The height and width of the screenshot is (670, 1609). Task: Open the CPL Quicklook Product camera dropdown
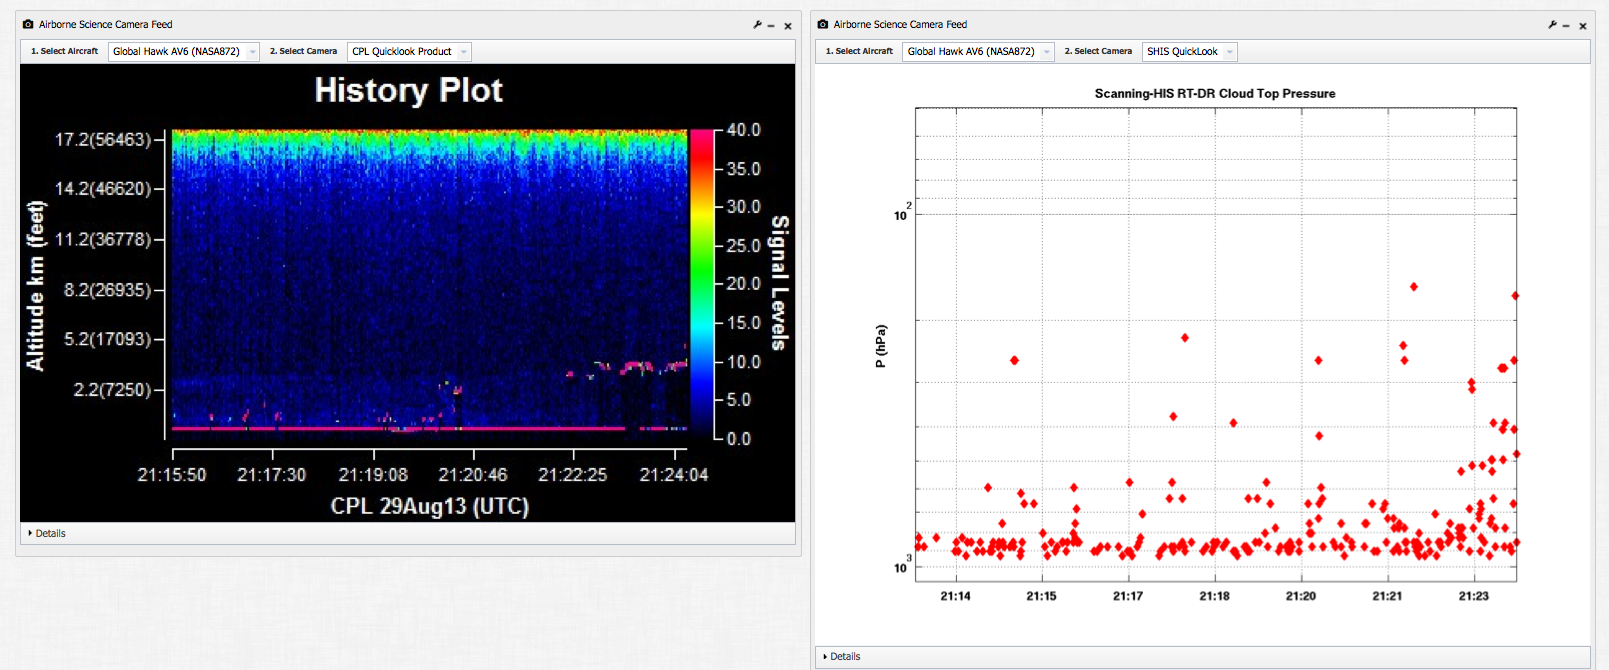(409, 51)
